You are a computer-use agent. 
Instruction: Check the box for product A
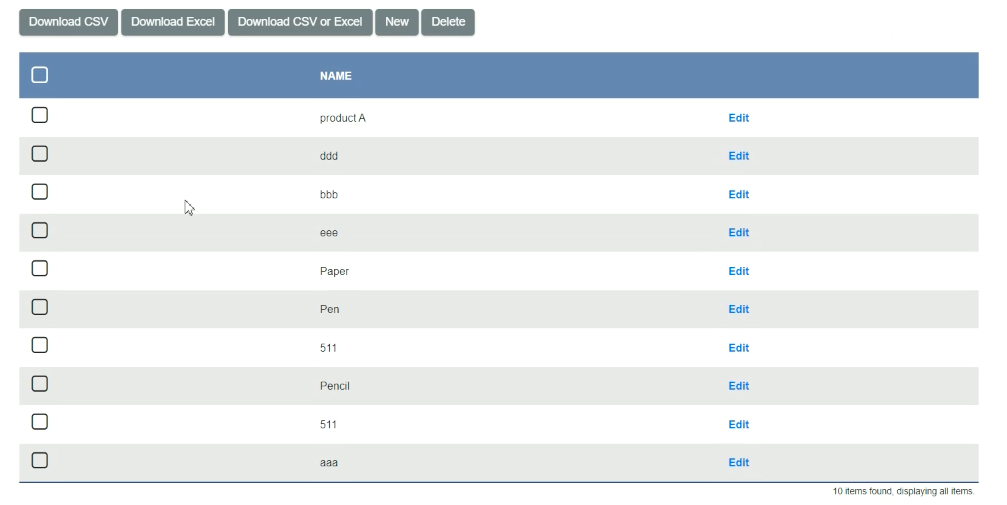[40, 115]
